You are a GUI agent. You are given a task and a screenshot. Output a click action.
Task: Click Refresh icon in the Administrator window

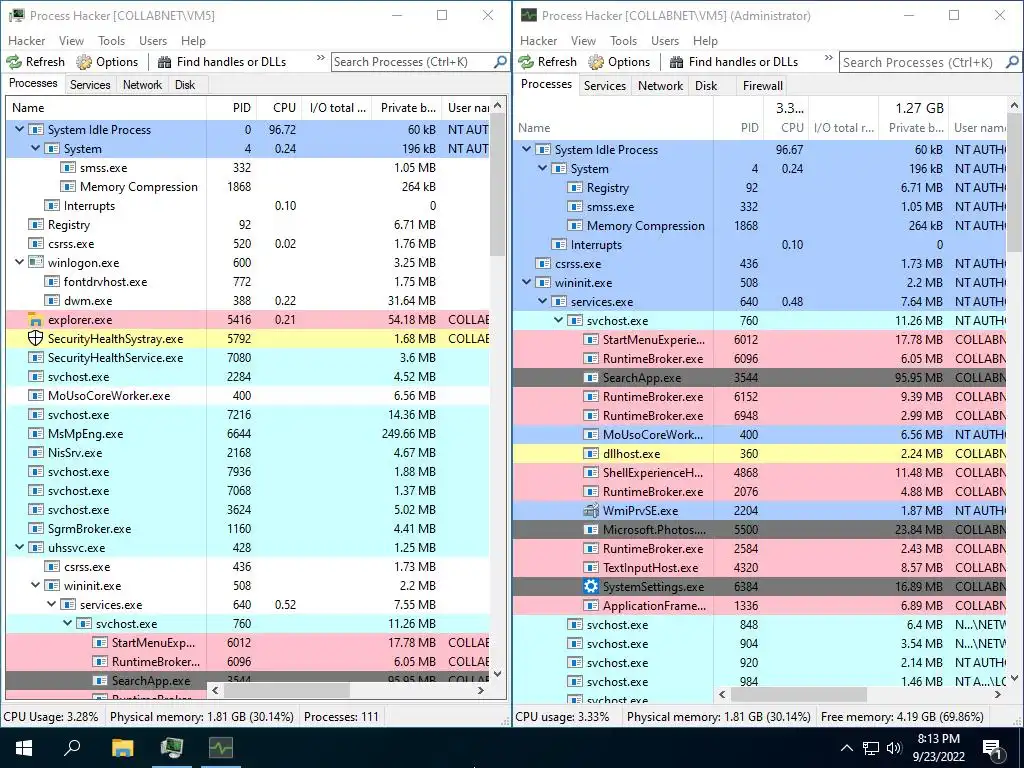(526, 62)
